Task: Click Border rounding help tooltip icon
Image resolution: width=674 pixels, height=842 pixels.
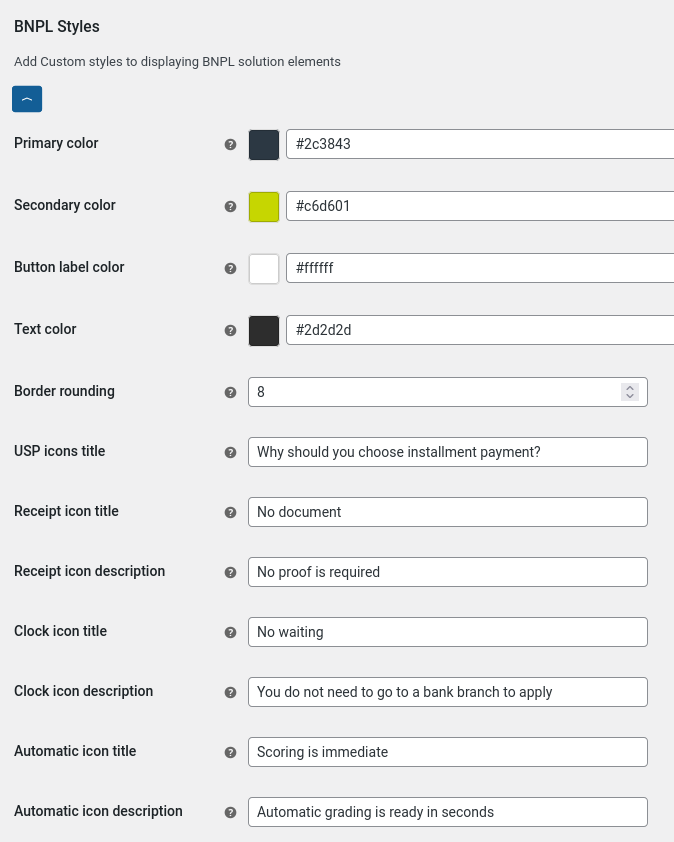Action: click(230, 392)
